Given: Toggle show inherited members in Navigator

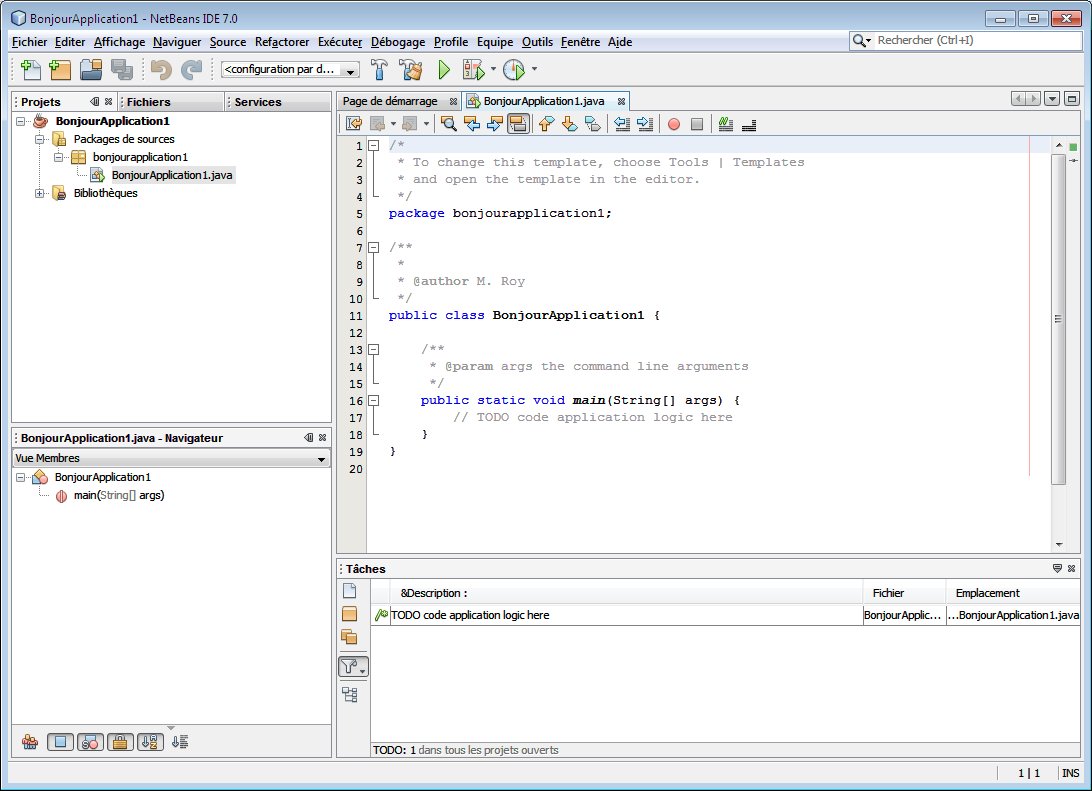Looking at the screenshot, I should click(30, 742).
